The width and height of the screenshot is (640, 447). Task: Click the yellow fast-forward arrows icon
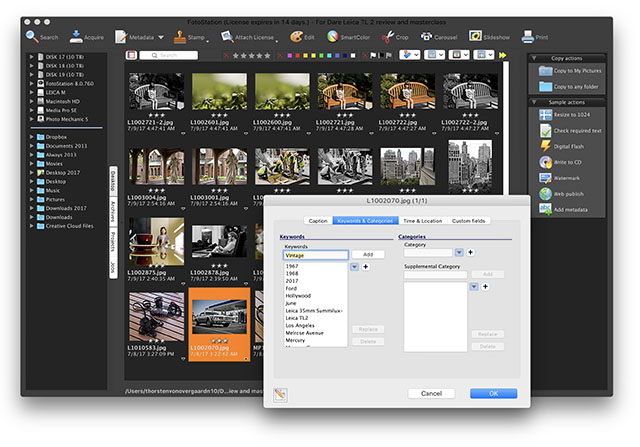pos(502,55)
